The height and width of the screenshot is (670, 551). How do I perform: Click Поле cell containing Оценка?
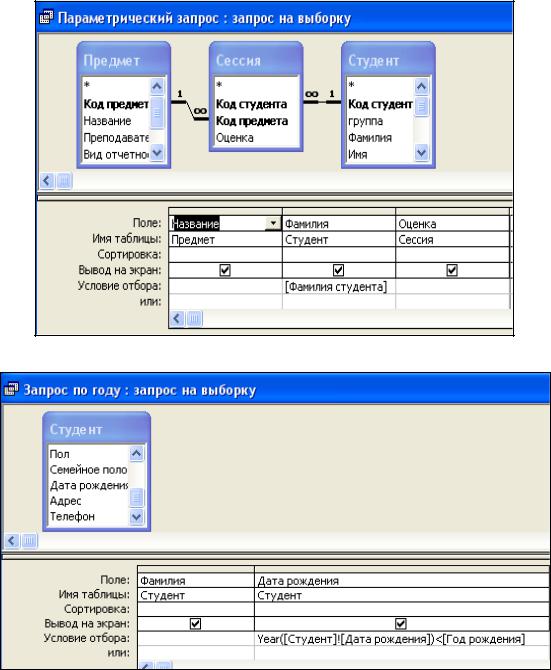pyautogui.click(x=452, y=223)
